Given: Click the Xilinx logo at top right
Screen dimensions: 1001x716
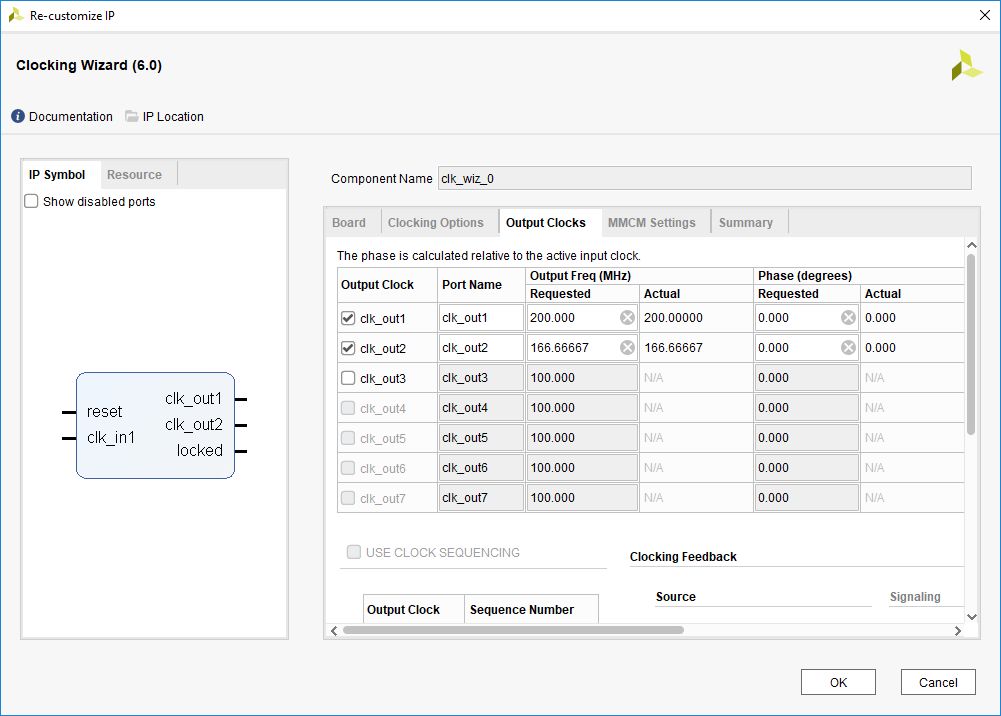Looking at the screenshot, I should (967, 66).
